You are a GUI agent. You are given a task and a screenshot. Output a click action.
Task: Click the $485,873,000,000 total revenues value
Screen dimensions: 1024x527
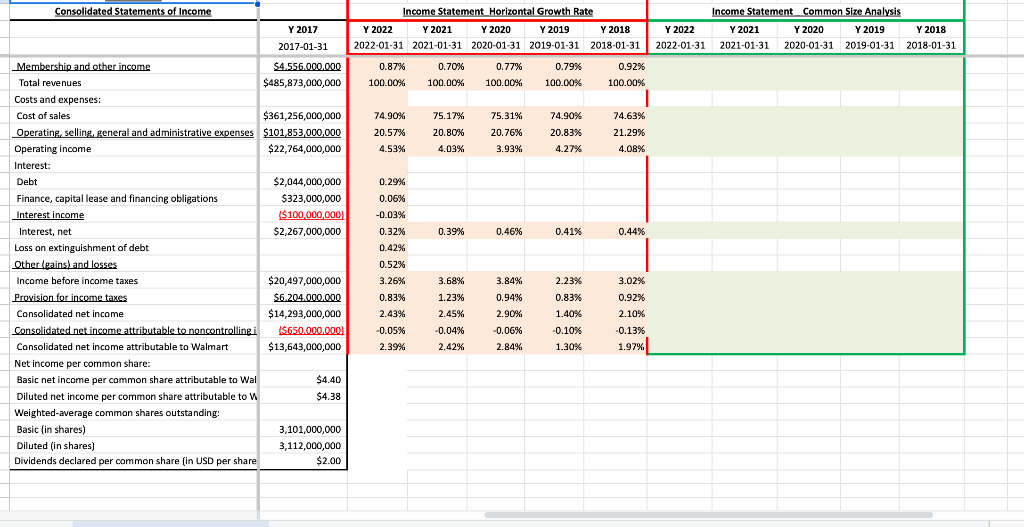coord(302,83)
